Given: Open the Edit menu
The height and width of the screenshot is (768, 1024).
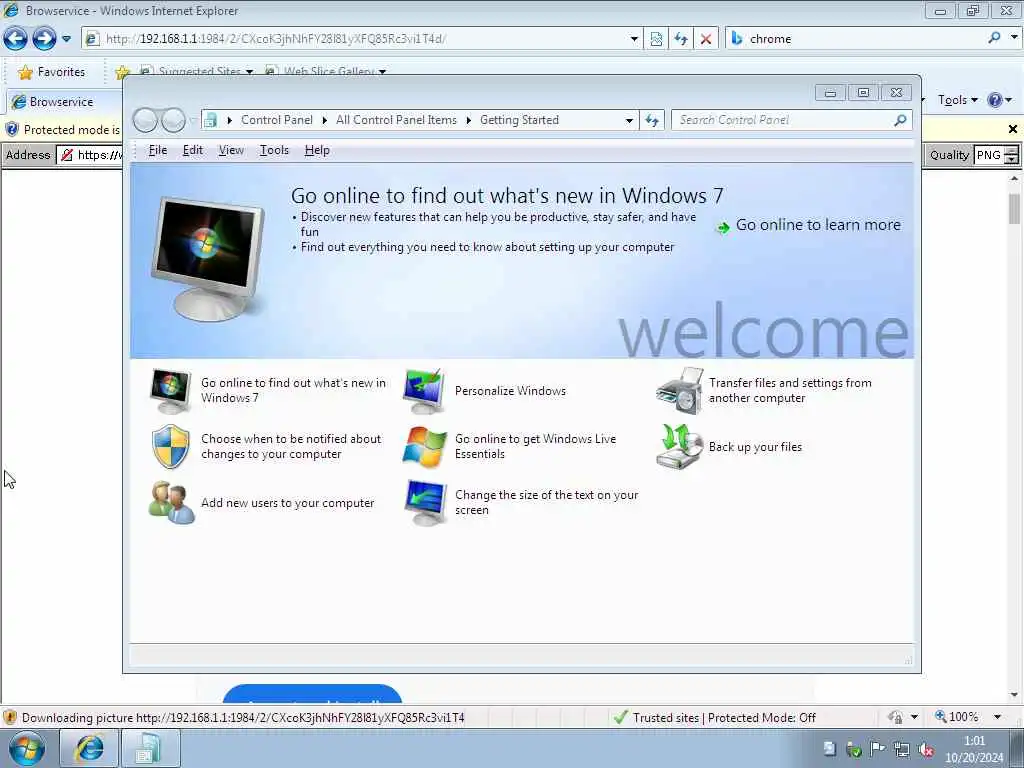Looking at the screenshot, I should coord(193,150).
